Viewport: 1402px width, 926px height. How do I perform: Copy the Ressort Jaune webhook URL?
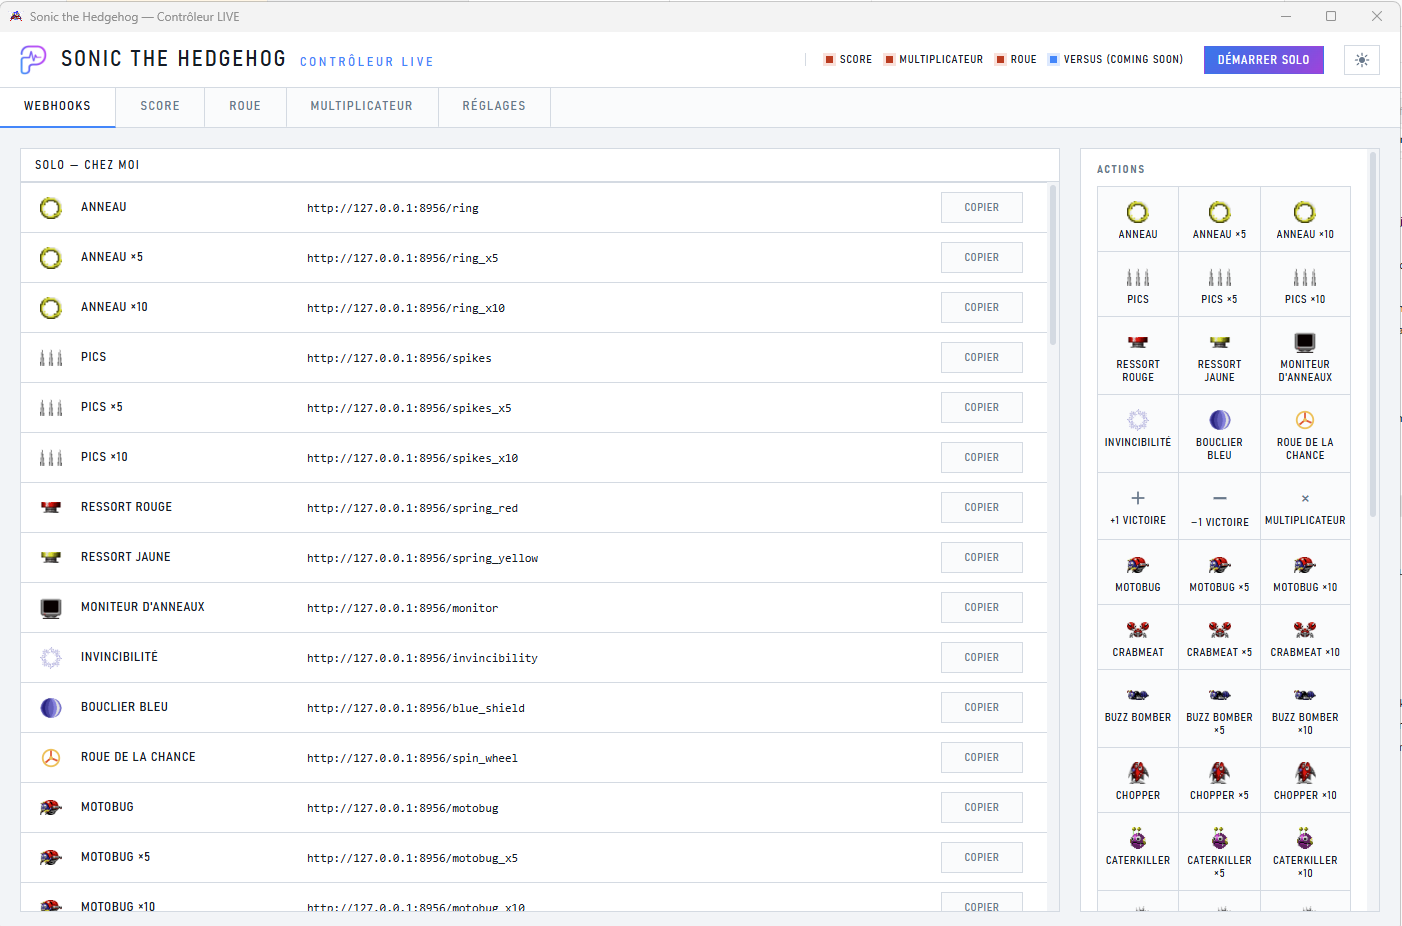click(x=982, y=558)
